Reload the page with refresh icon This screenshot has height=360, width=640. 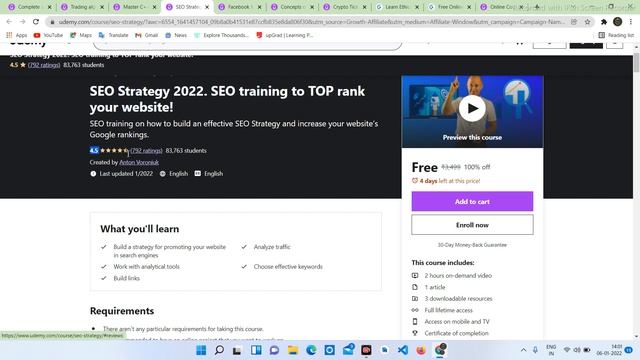[x=36, y=22]
